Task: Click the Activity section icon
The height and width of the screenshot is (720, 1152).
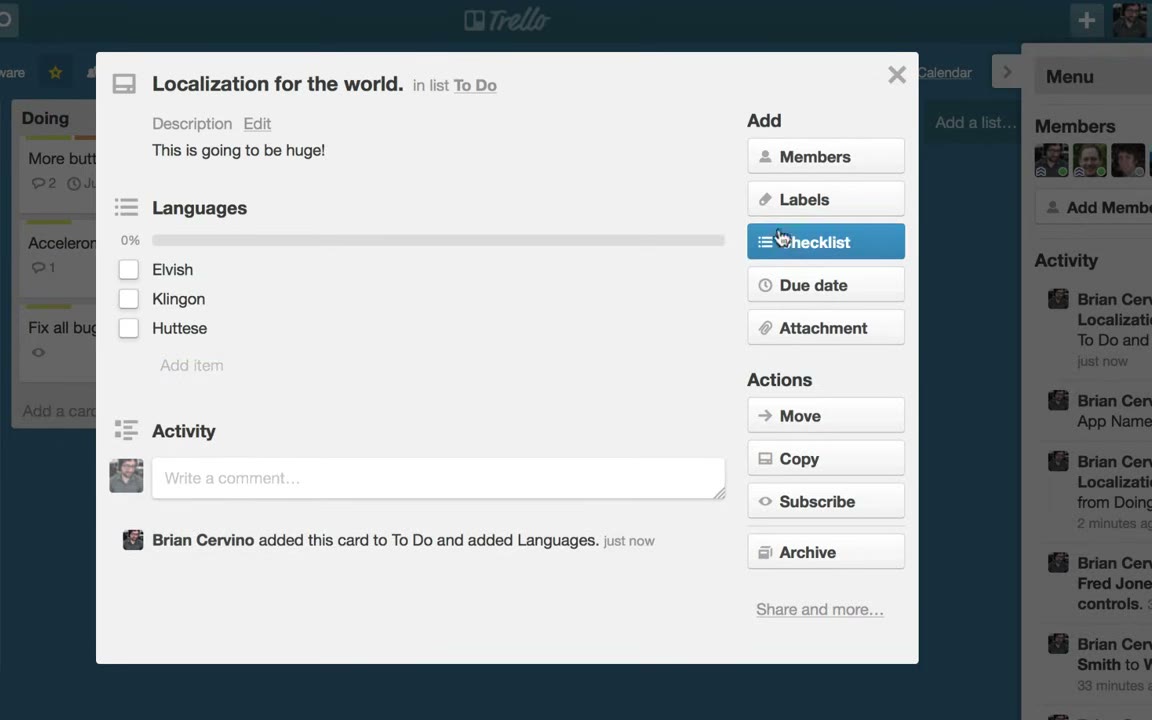Action: [126, 430]
